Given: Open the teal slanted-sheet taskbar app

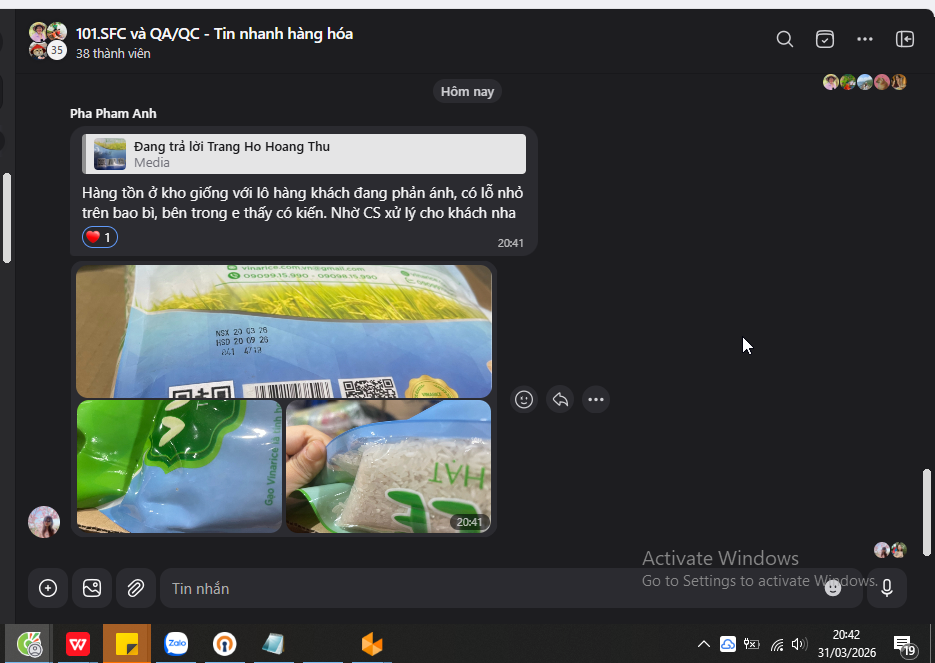Looking at the screenshot, I should pos(274,644).
